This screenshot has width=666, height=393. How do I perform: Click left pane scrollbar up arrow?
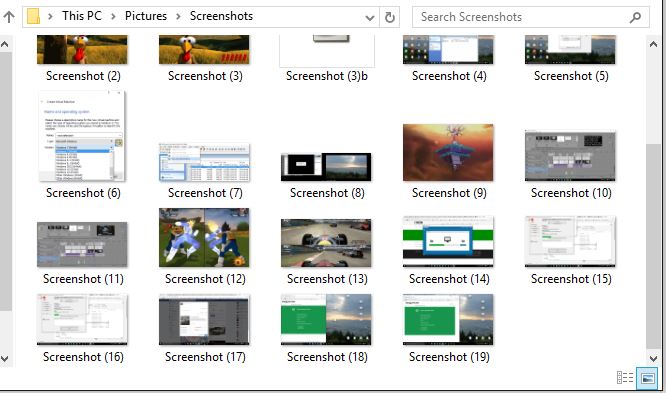pyautogui.click(x=5, y=44)
